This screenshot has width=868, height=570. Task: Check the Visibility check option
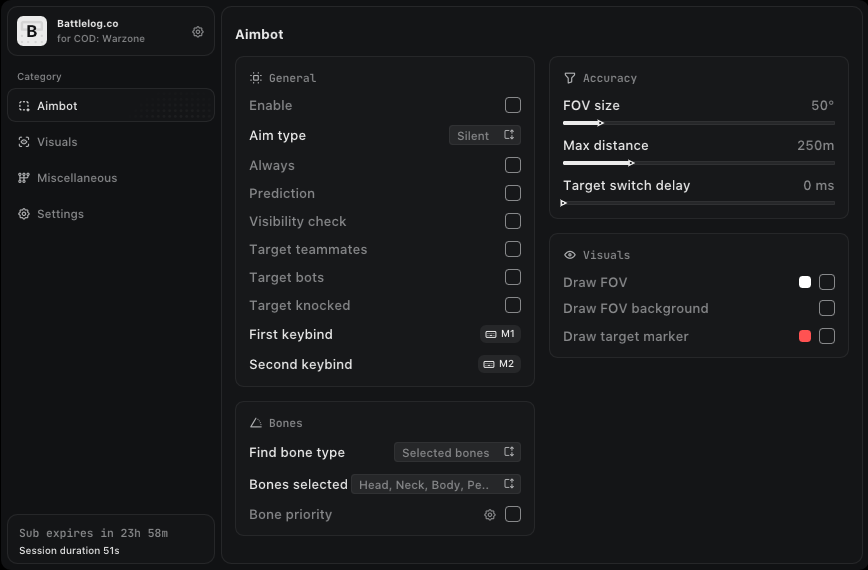[513, 221]
